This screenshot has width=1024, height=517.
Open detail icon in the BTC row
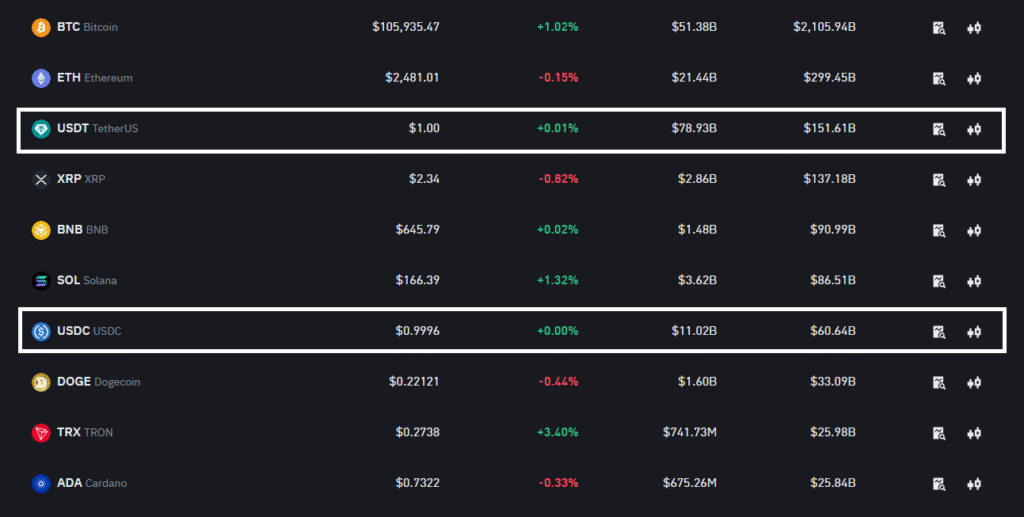click(x=938, y=28)
